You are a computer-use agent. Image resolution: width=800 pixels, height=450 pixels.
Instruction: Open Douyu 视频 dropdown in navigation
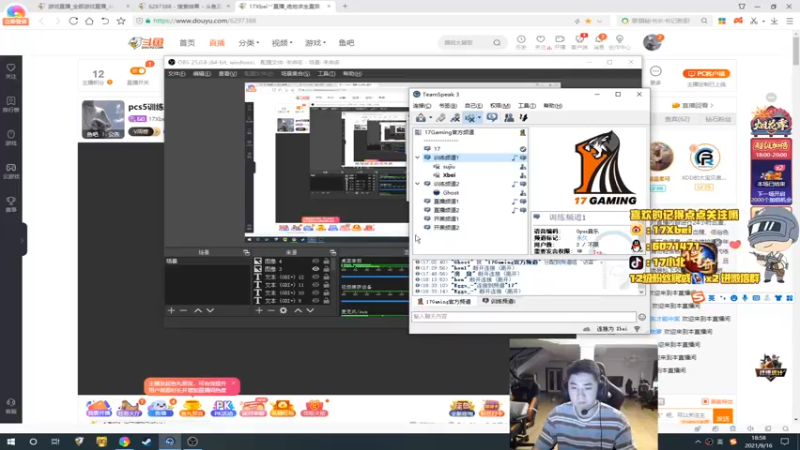coord(282,43)
